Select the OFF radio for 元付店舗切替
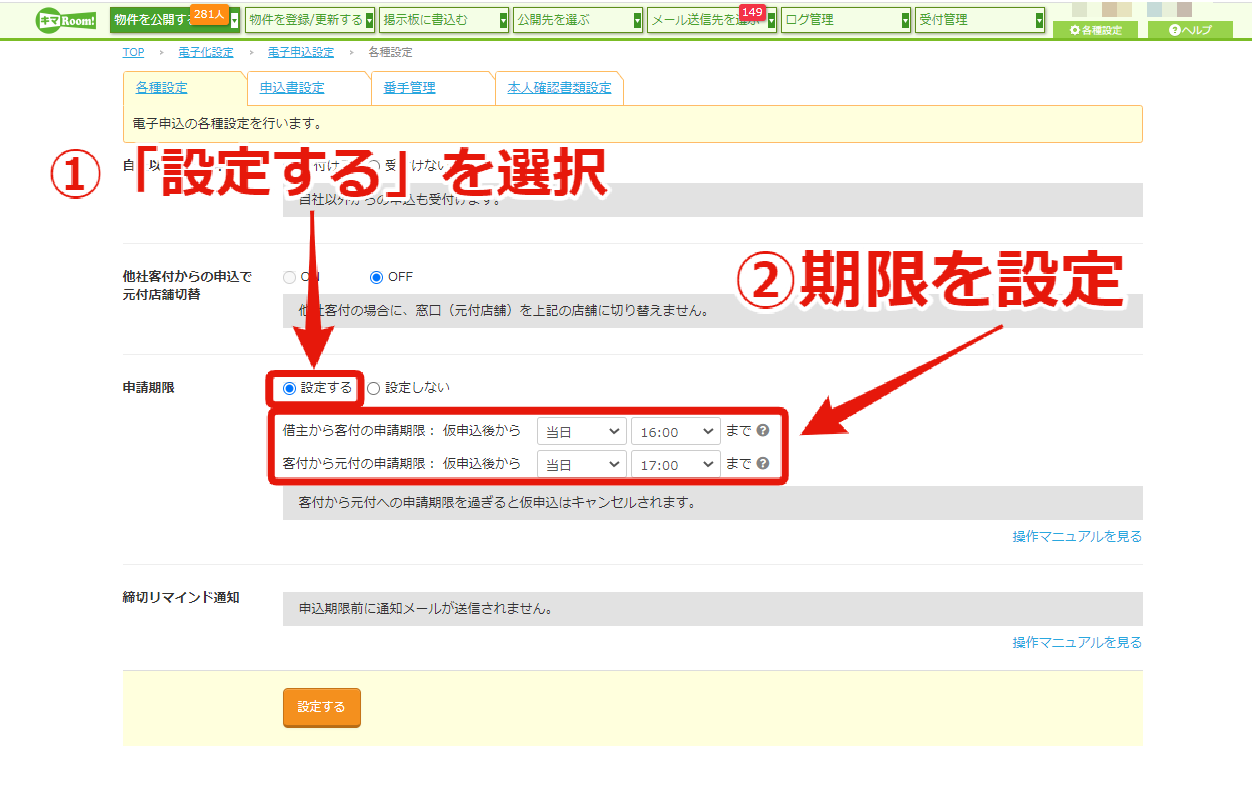 coord(377,277)
